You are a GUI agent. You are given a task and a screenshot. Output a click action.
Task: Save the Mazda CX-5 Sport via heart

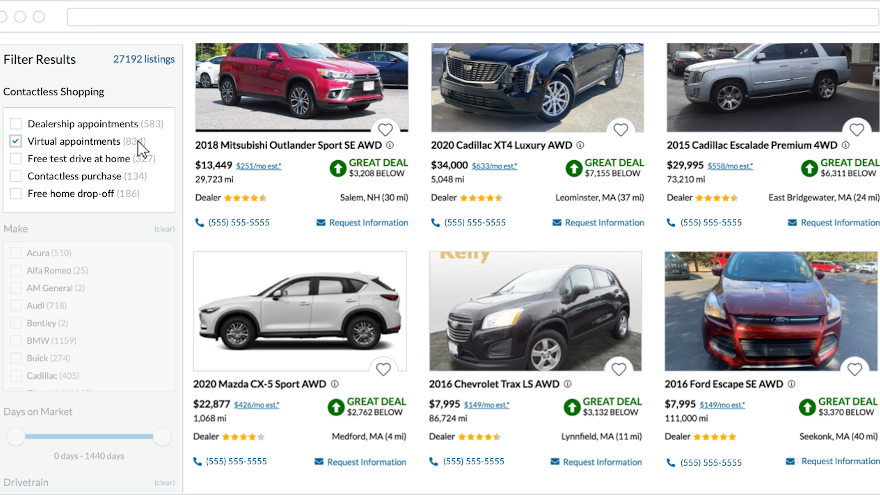pos(383,369)
